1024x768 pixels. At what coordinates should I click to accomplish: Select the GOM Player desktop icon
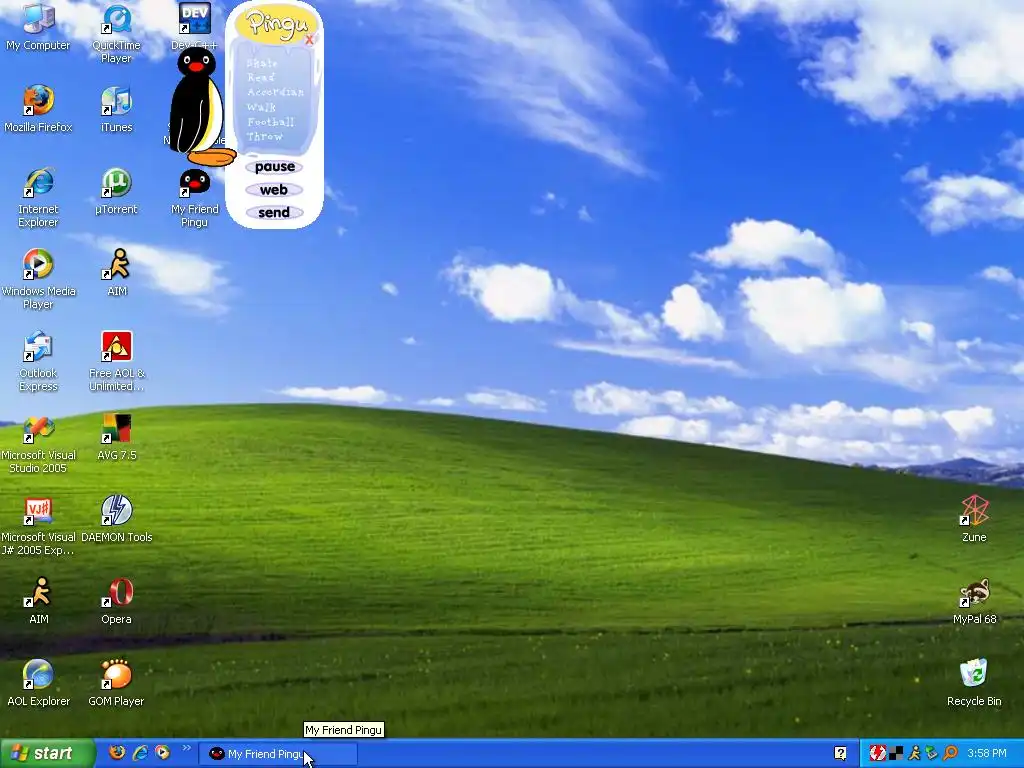[116, 682]
